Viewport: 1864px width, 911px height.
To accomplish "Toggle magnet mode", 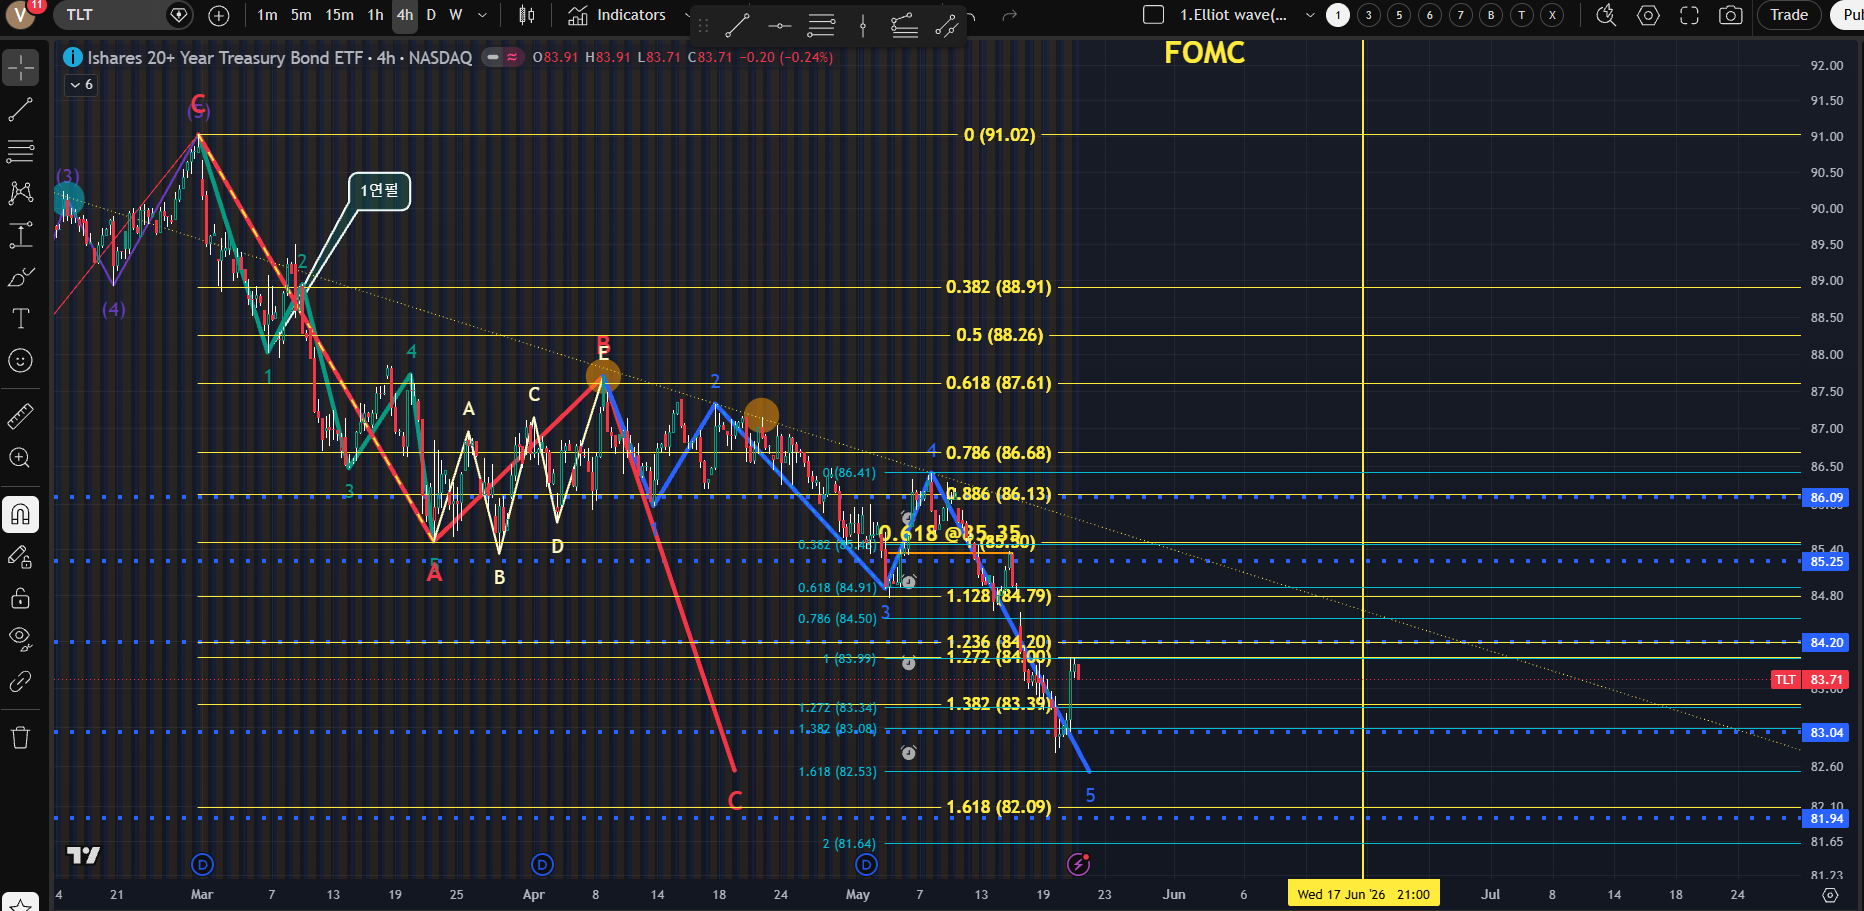I will tap(21, 515).
